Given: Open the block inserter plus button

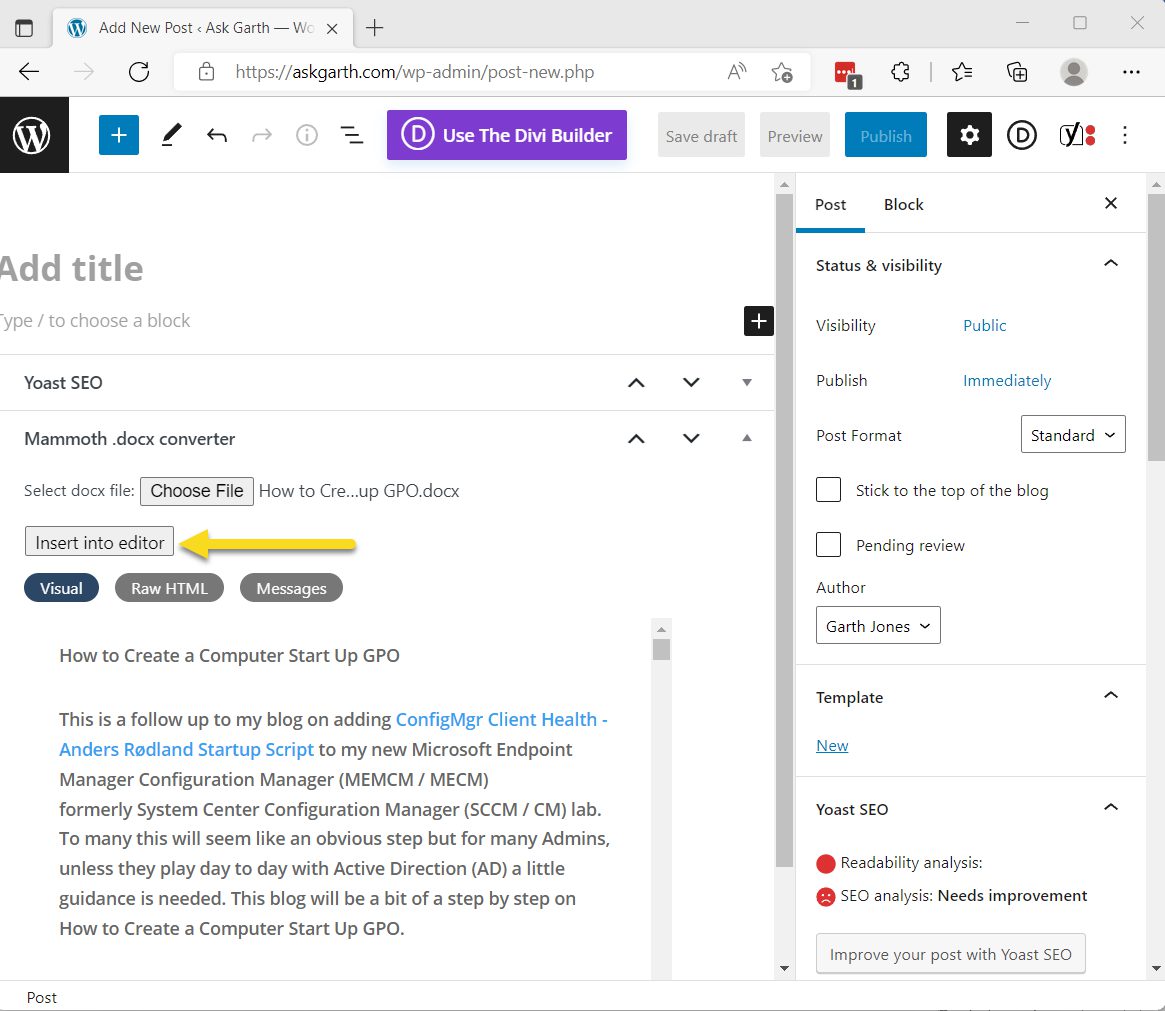Looking at the screenshot, I should pyautogui.click(x=118, y=135).
